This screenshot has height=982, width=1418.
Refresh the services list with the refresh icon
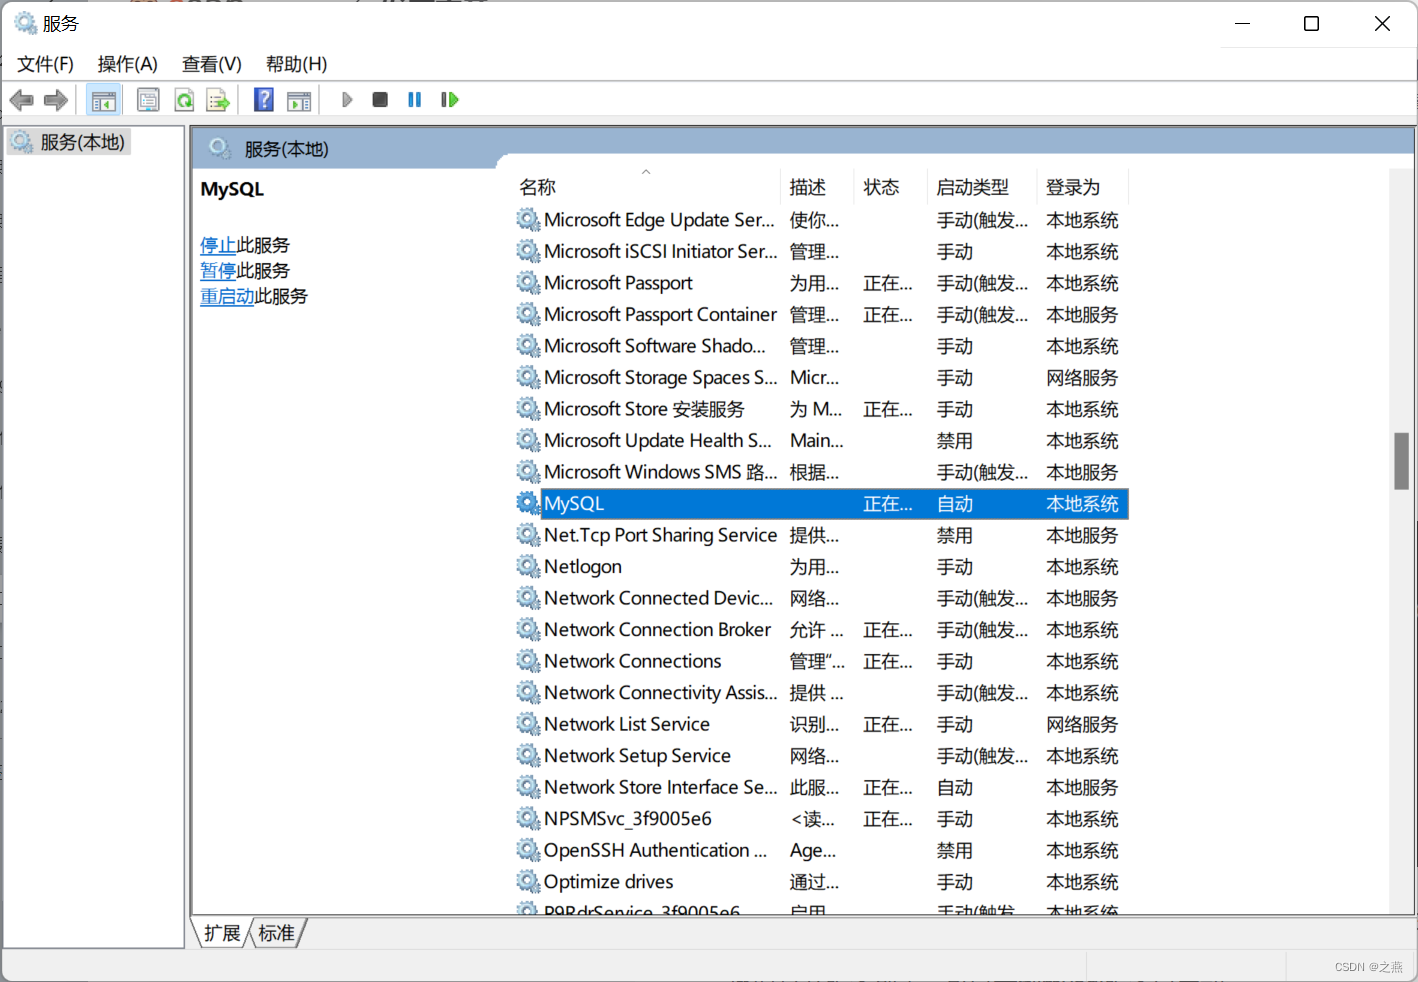coord(184,99)
